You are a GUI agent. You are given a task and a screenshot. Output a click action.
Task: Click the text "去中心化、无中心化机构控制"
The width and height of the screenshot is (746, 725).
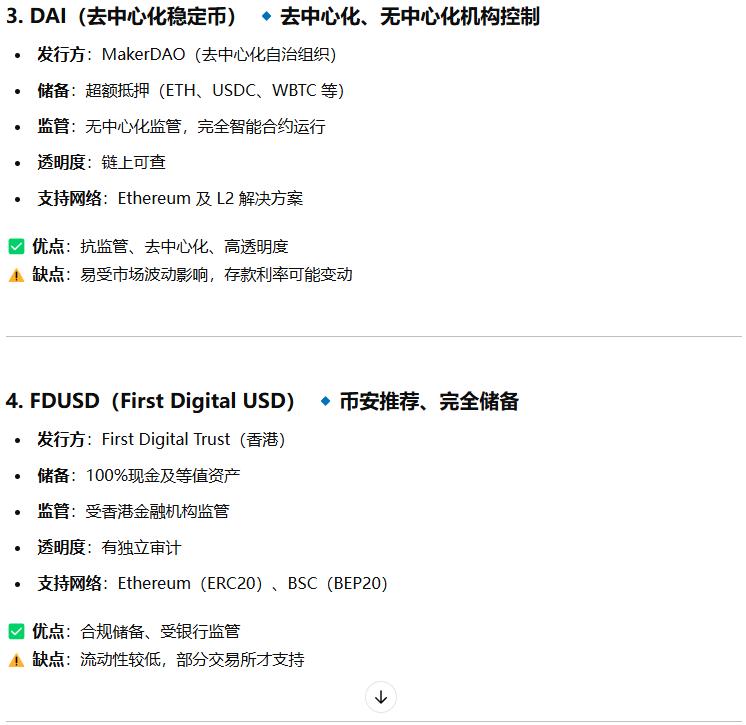tap(410, 17)
